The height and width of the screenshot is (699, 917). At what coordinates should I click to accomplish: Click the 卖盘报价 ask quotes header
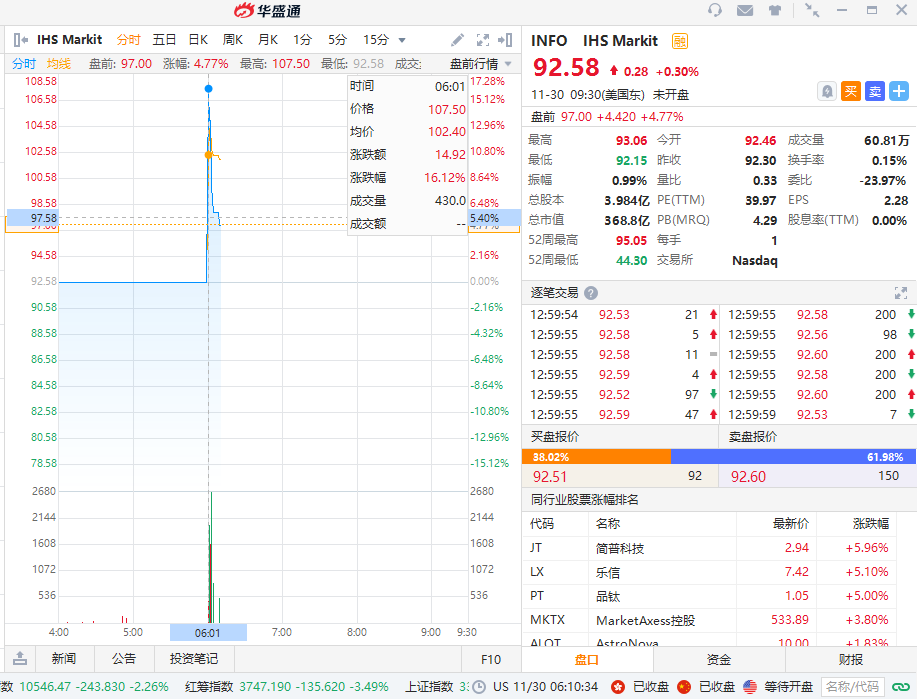[x=753, y=437]
